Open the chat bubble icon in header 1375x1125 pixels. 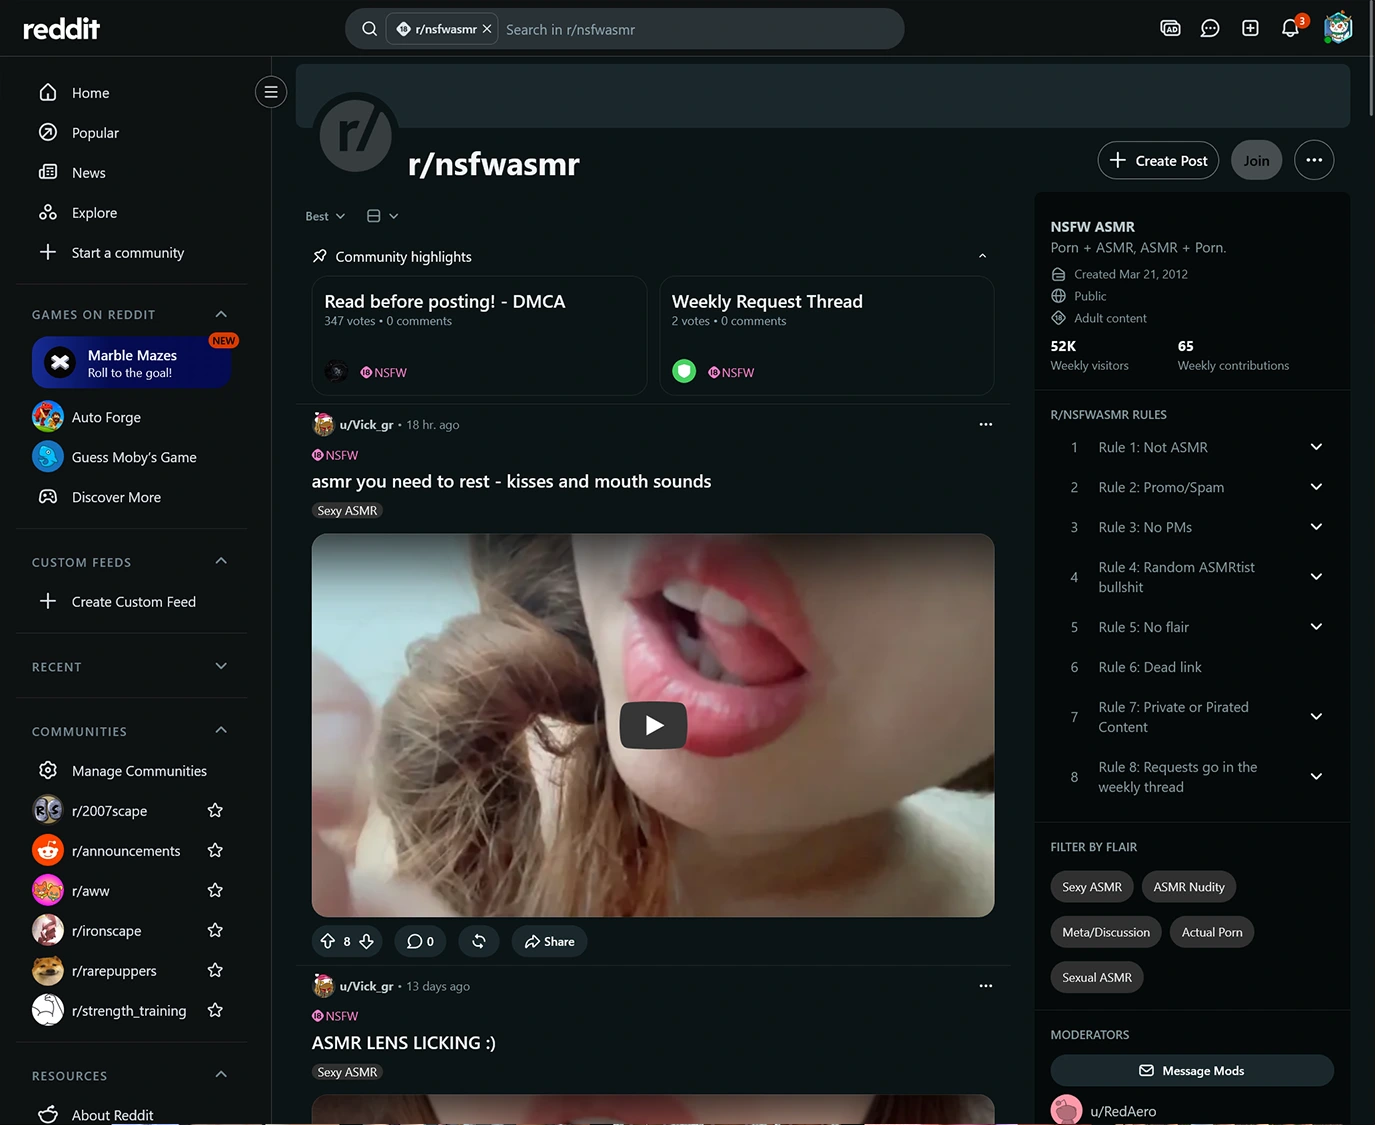pyautogui.click(x=1210, y=28)
